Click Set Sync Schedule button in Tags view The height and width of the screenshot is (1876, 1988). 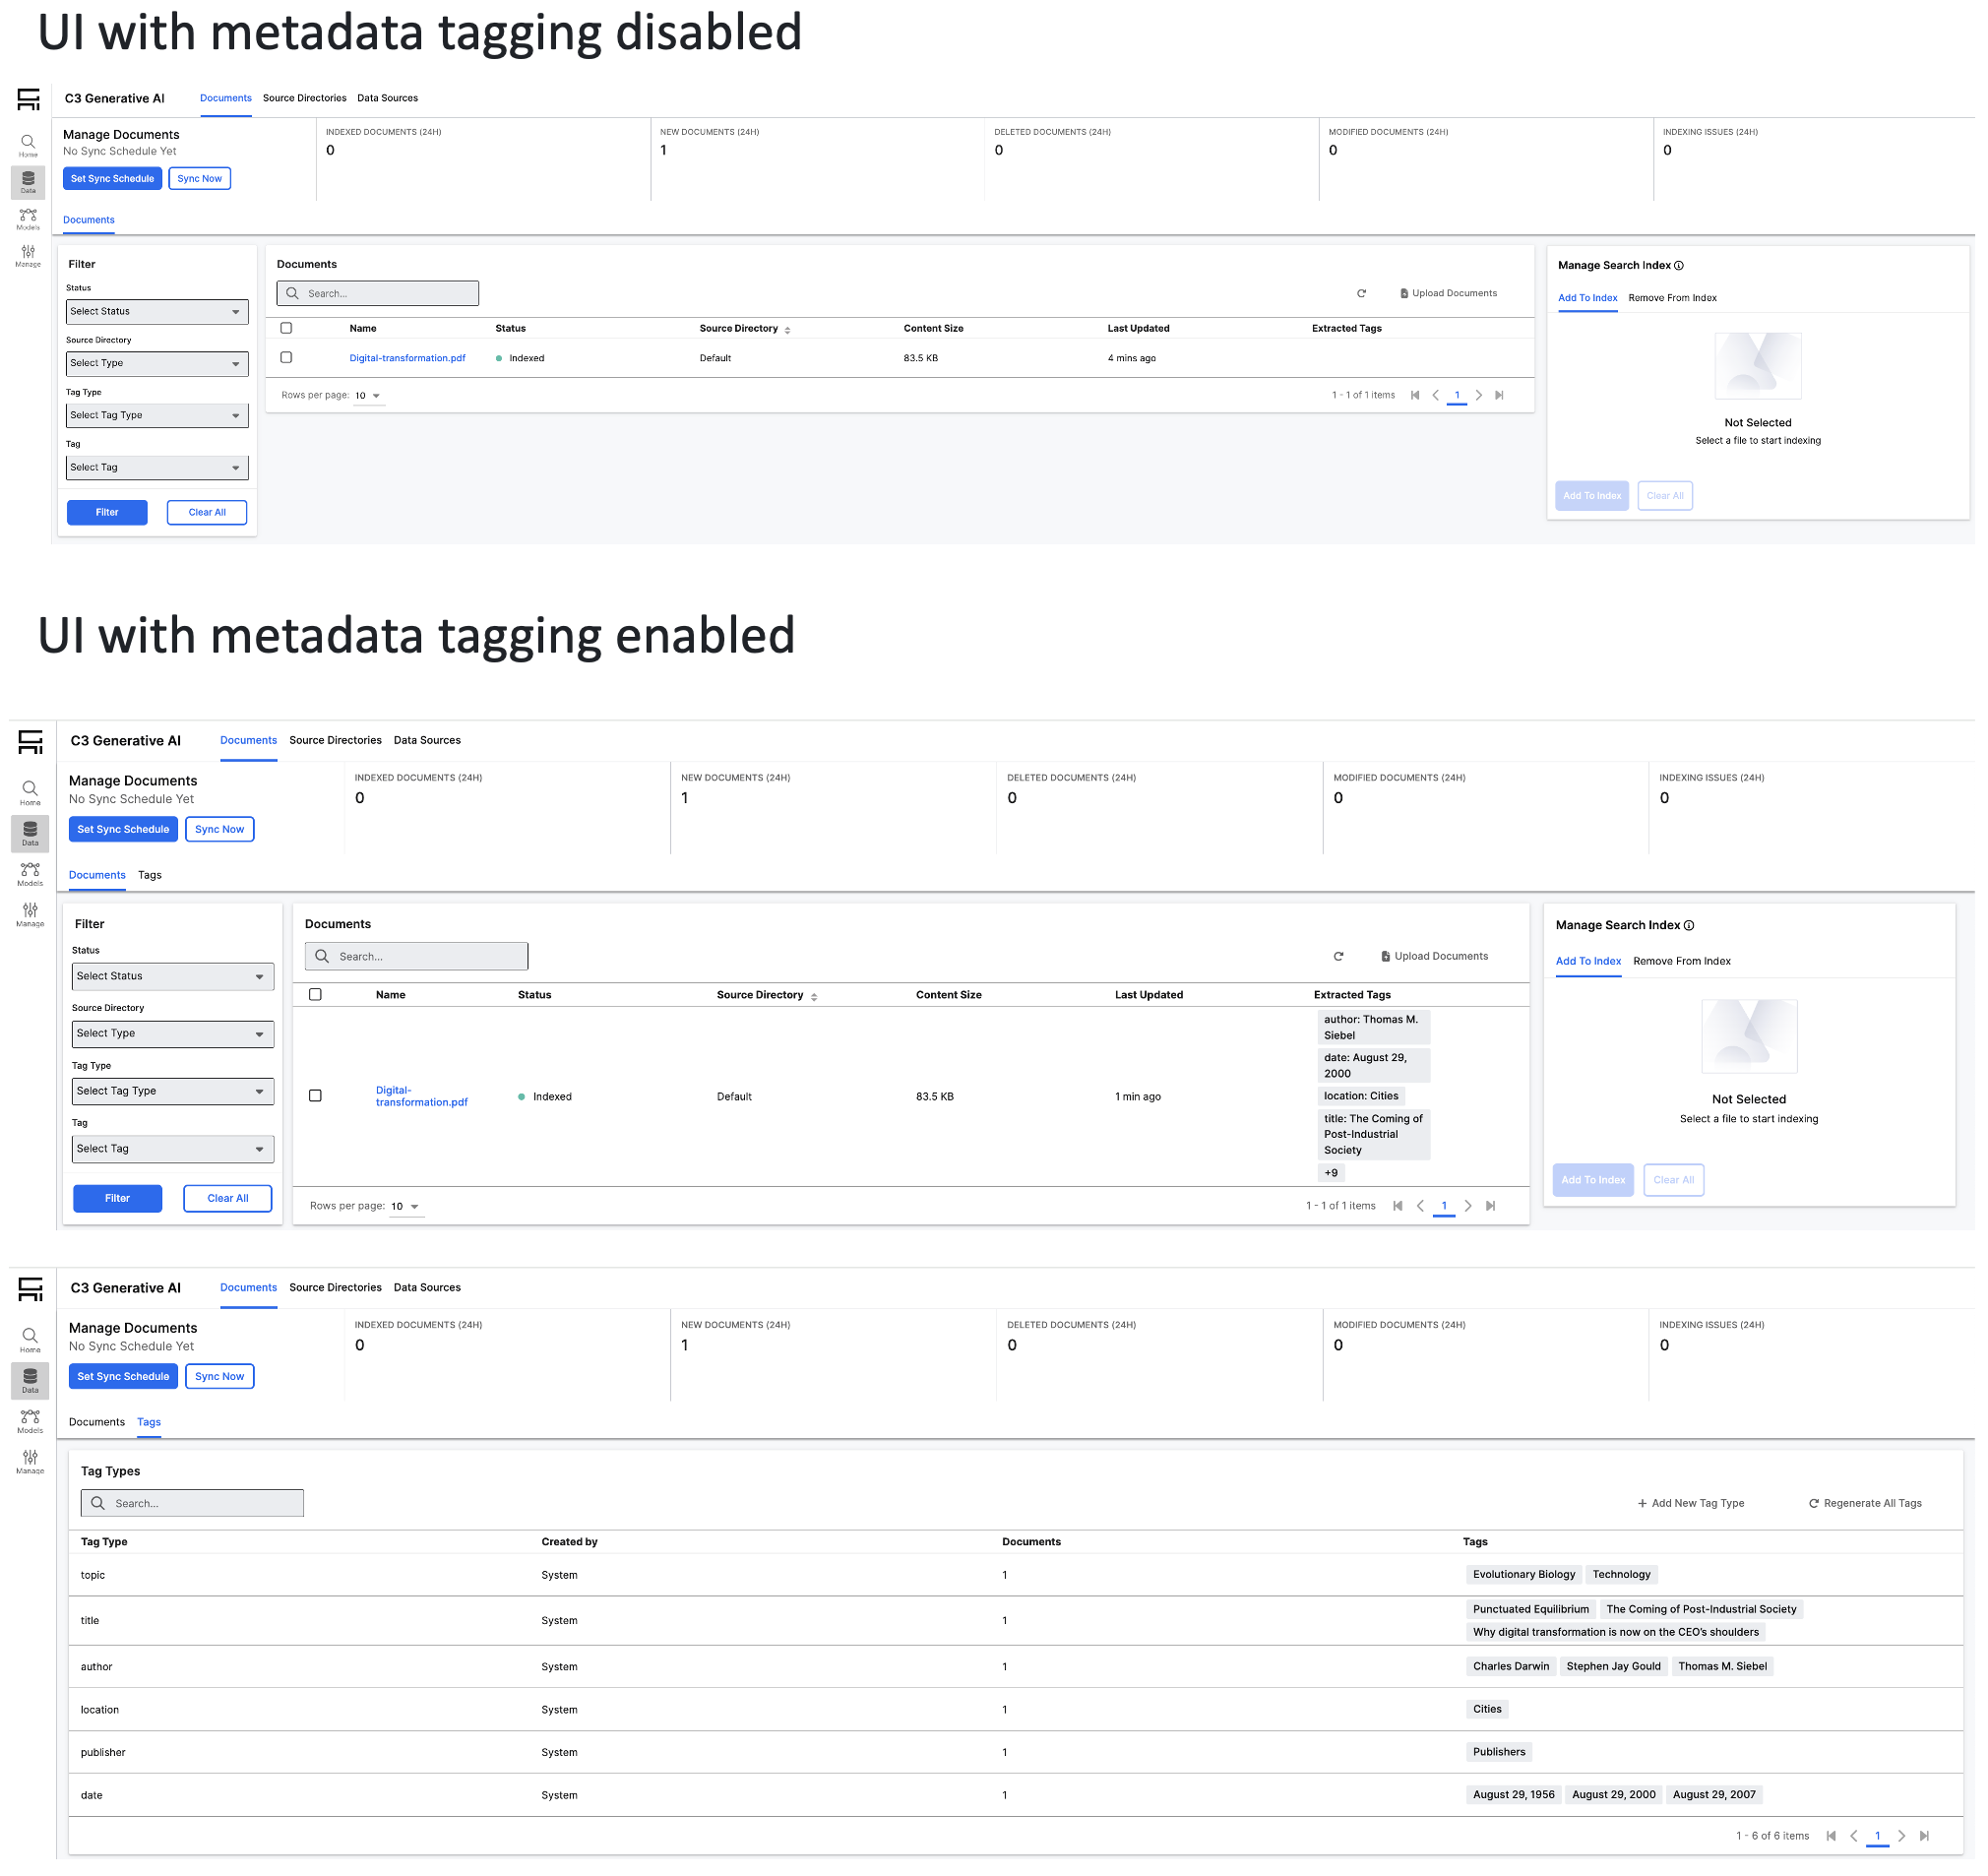[123, 1376]
